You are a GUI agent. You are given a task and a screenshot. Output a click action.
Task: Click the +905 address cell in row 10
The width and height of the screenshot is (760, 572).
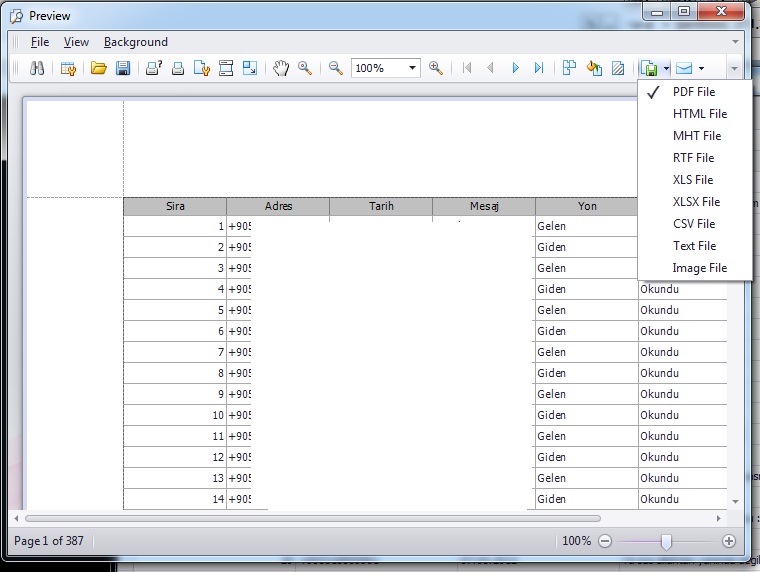(x=239, y=415)
